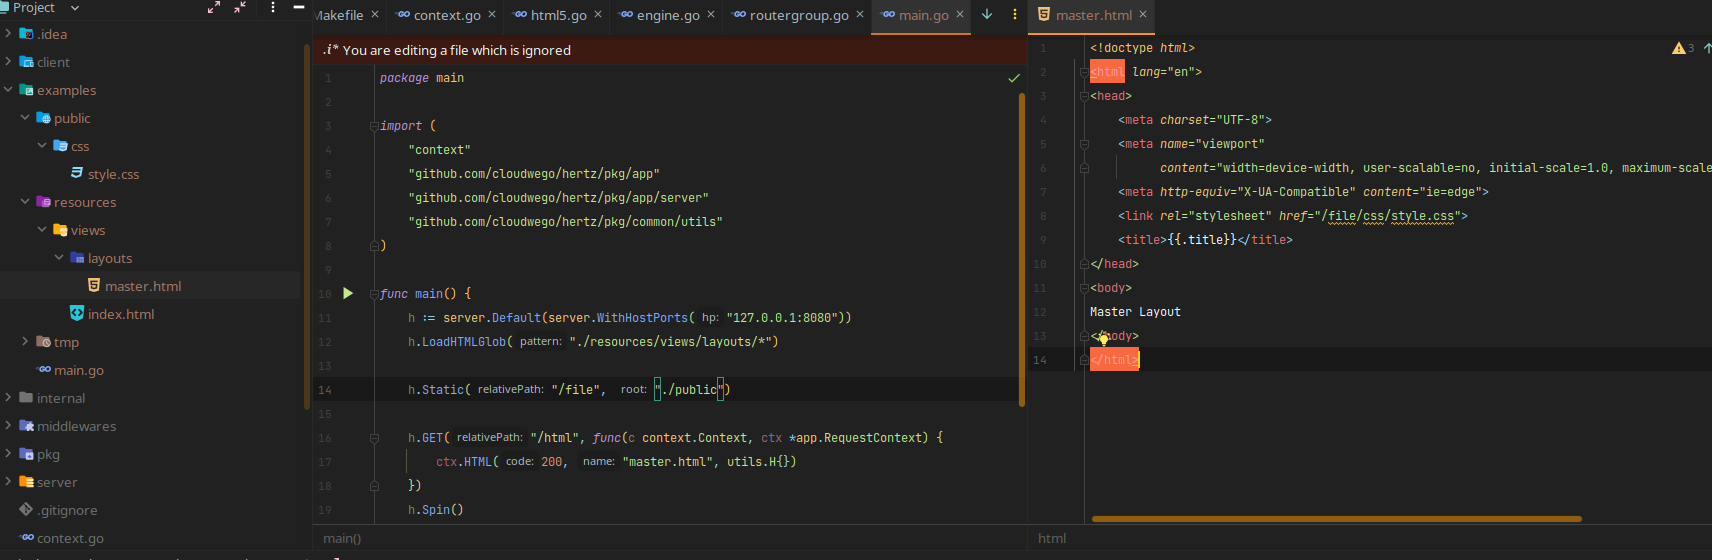Expand the tmp folder
Screen dimensions: 1712x560
[x=25, y=342]
